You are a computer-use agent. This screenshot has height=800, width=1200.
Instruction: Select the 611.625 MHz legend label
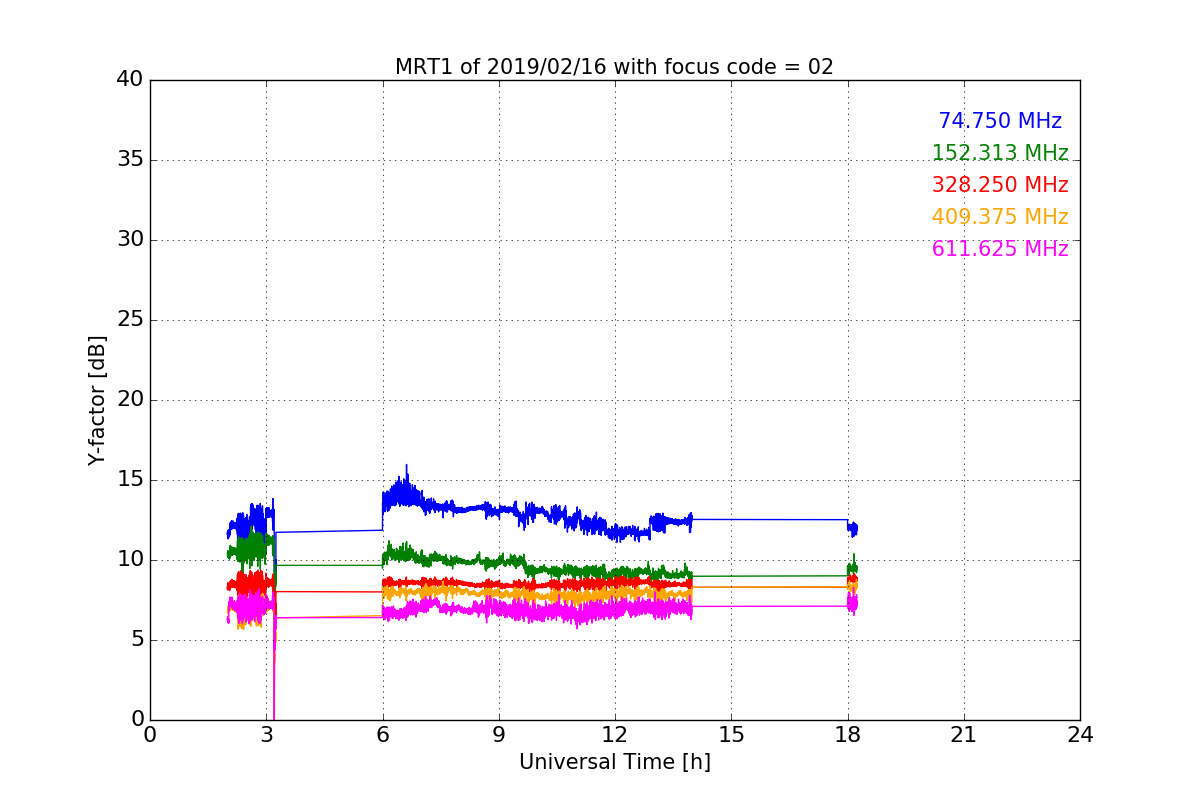click(x=1000, y=249)
